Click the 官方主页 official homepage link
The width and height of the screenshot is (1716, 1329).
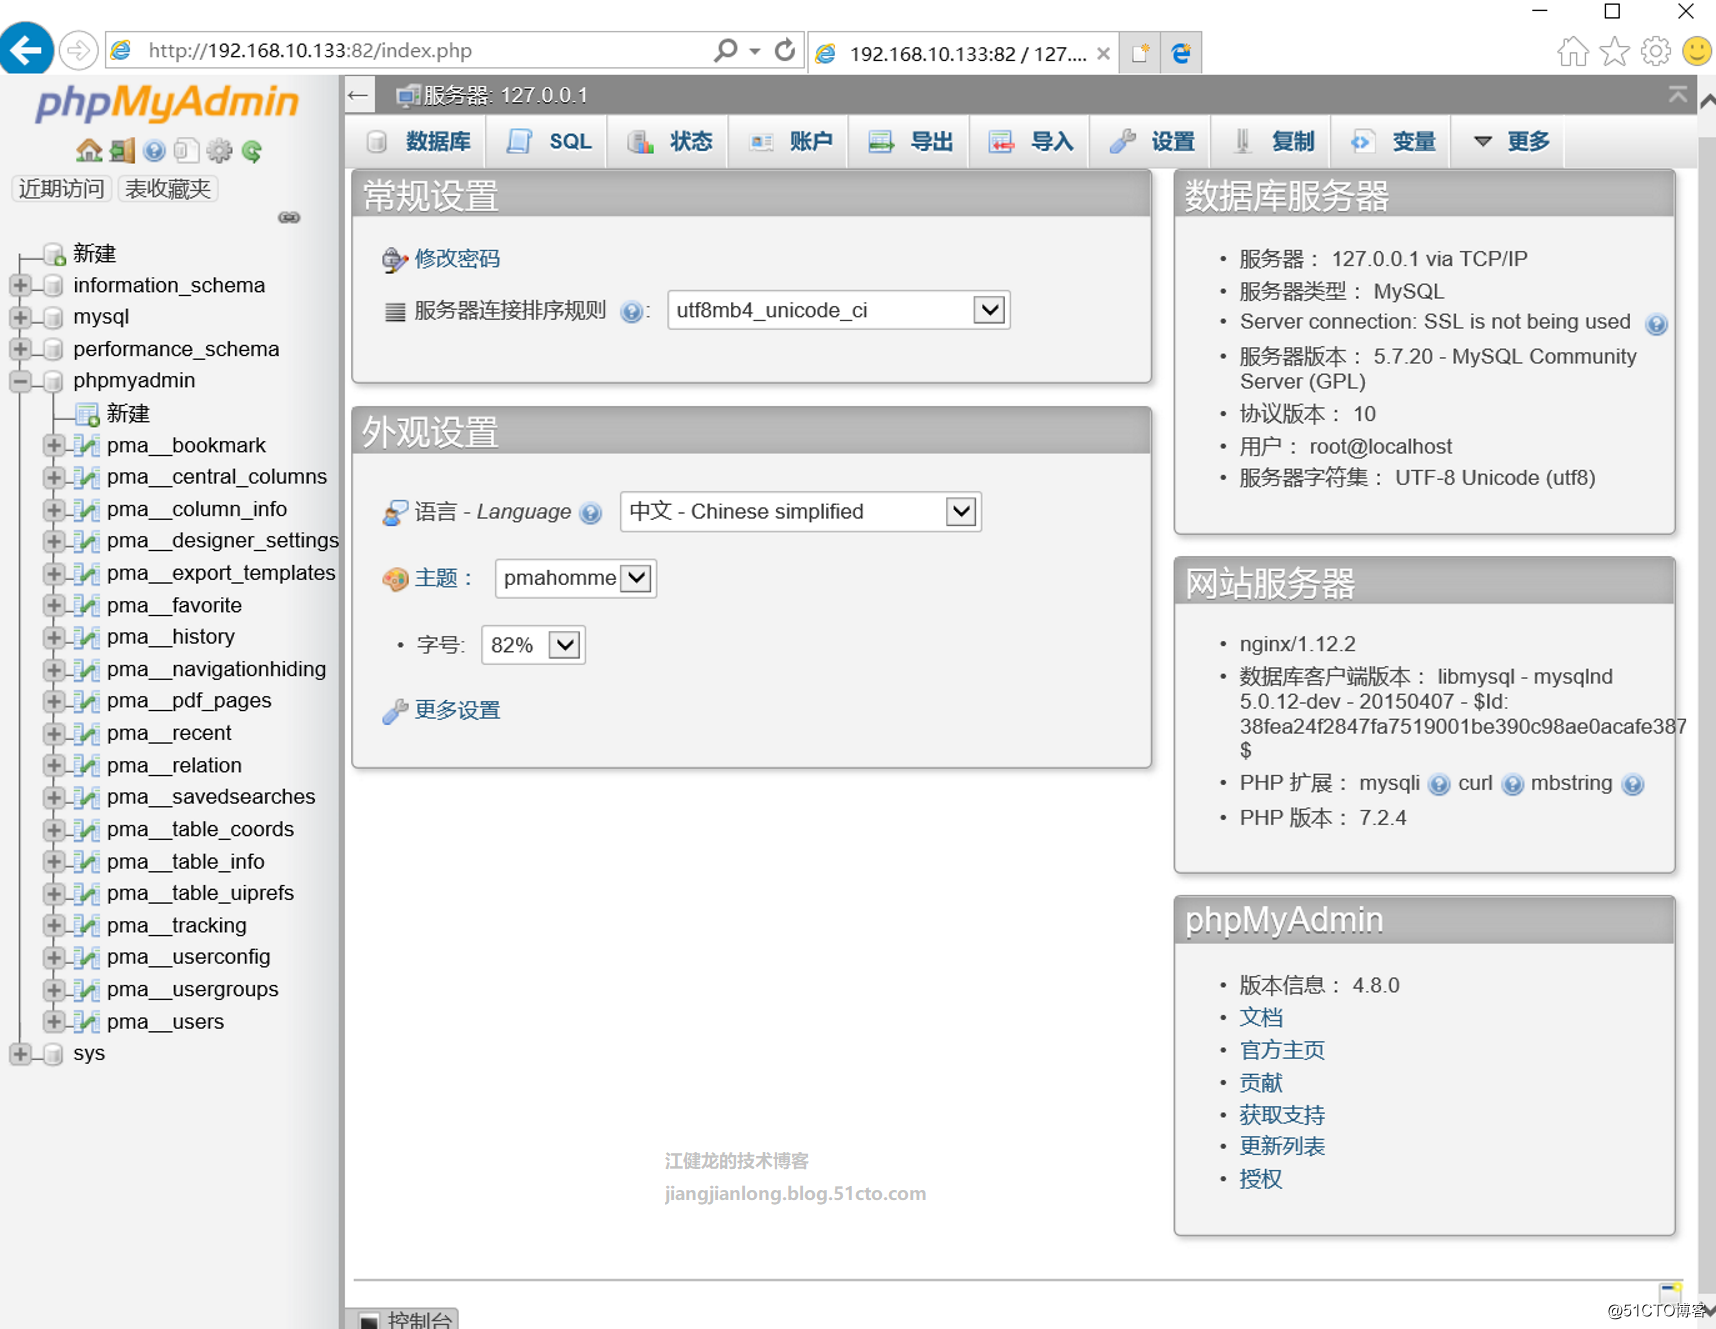click(1282, 1050)
